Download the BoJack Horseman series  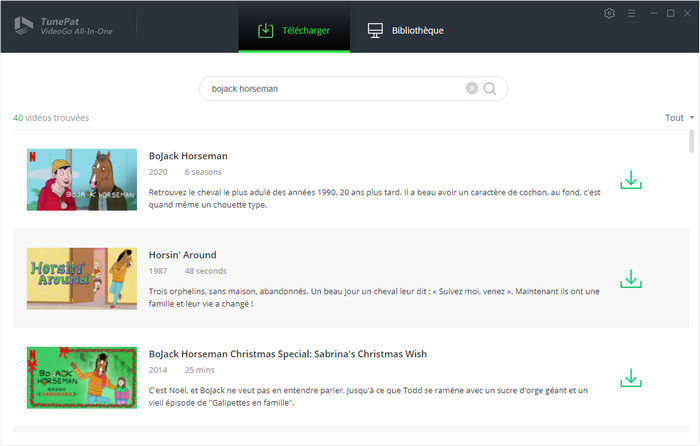tap(631, 180)
